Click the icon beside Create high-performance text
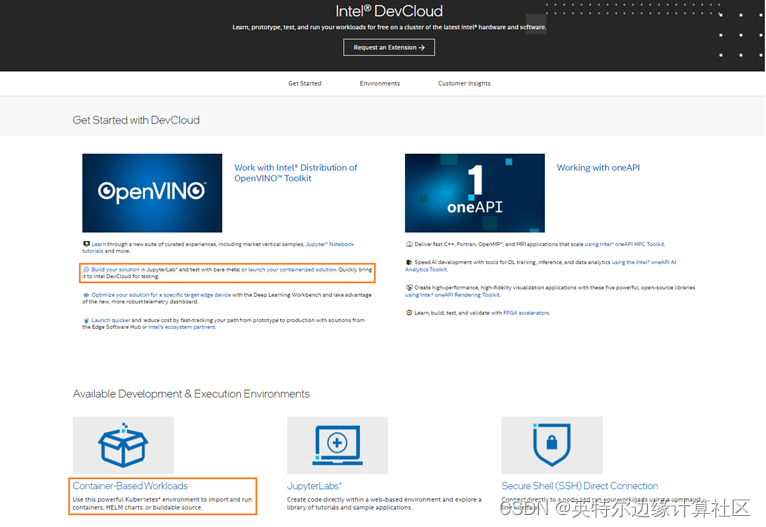The height and width of the screenshot is (527, 766). [409, 288]
